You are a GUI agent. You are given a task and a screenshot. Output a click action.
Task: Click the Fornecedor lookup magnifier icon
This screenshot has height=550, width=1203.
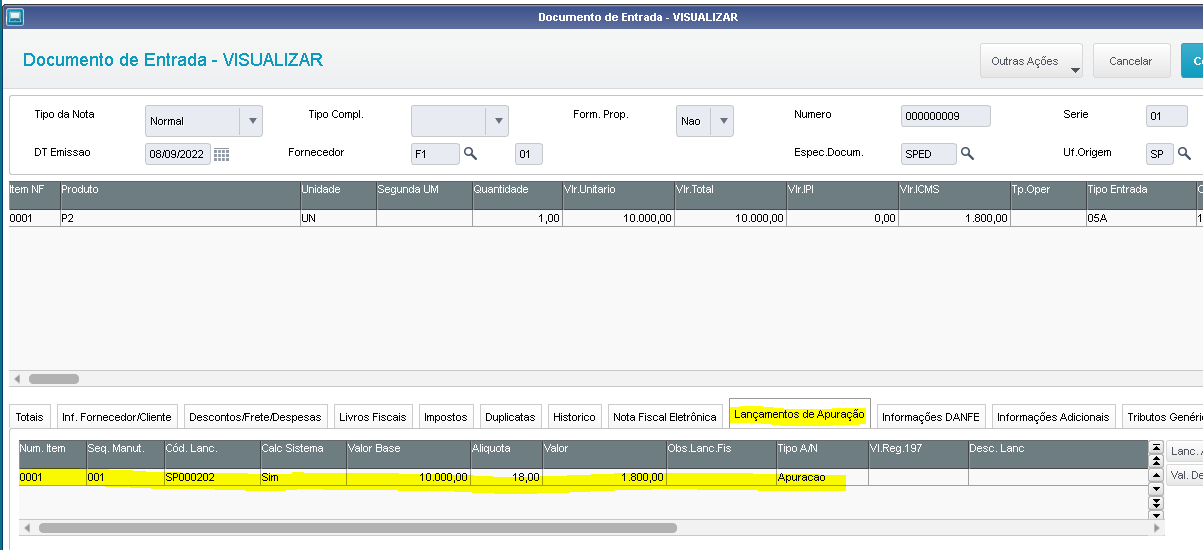tap(470, 154)
